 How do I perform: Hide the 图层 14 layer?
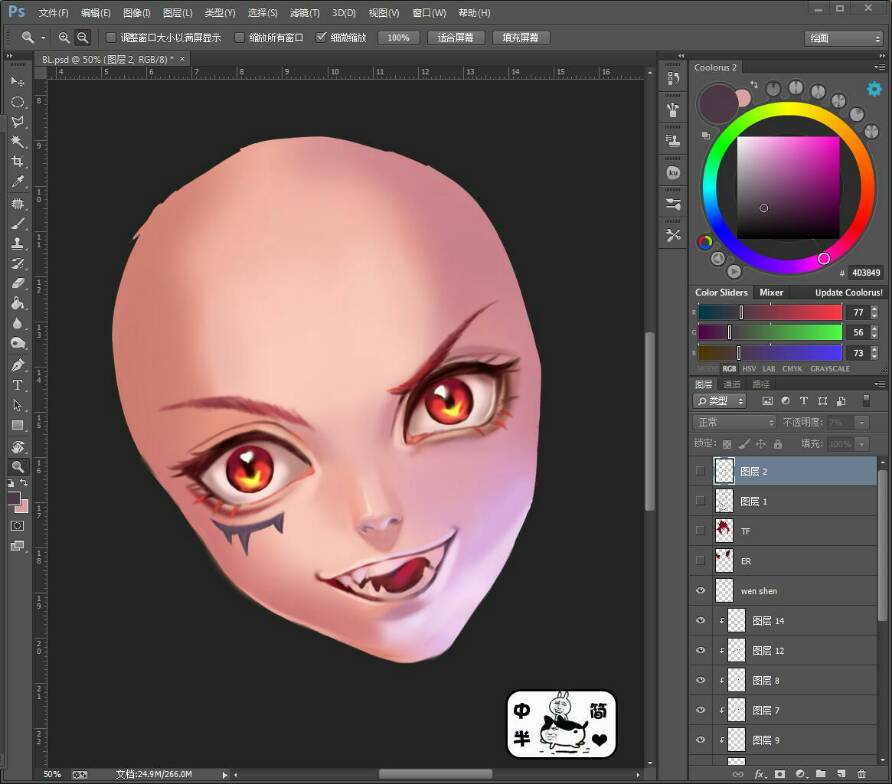[x=700, y=620]
